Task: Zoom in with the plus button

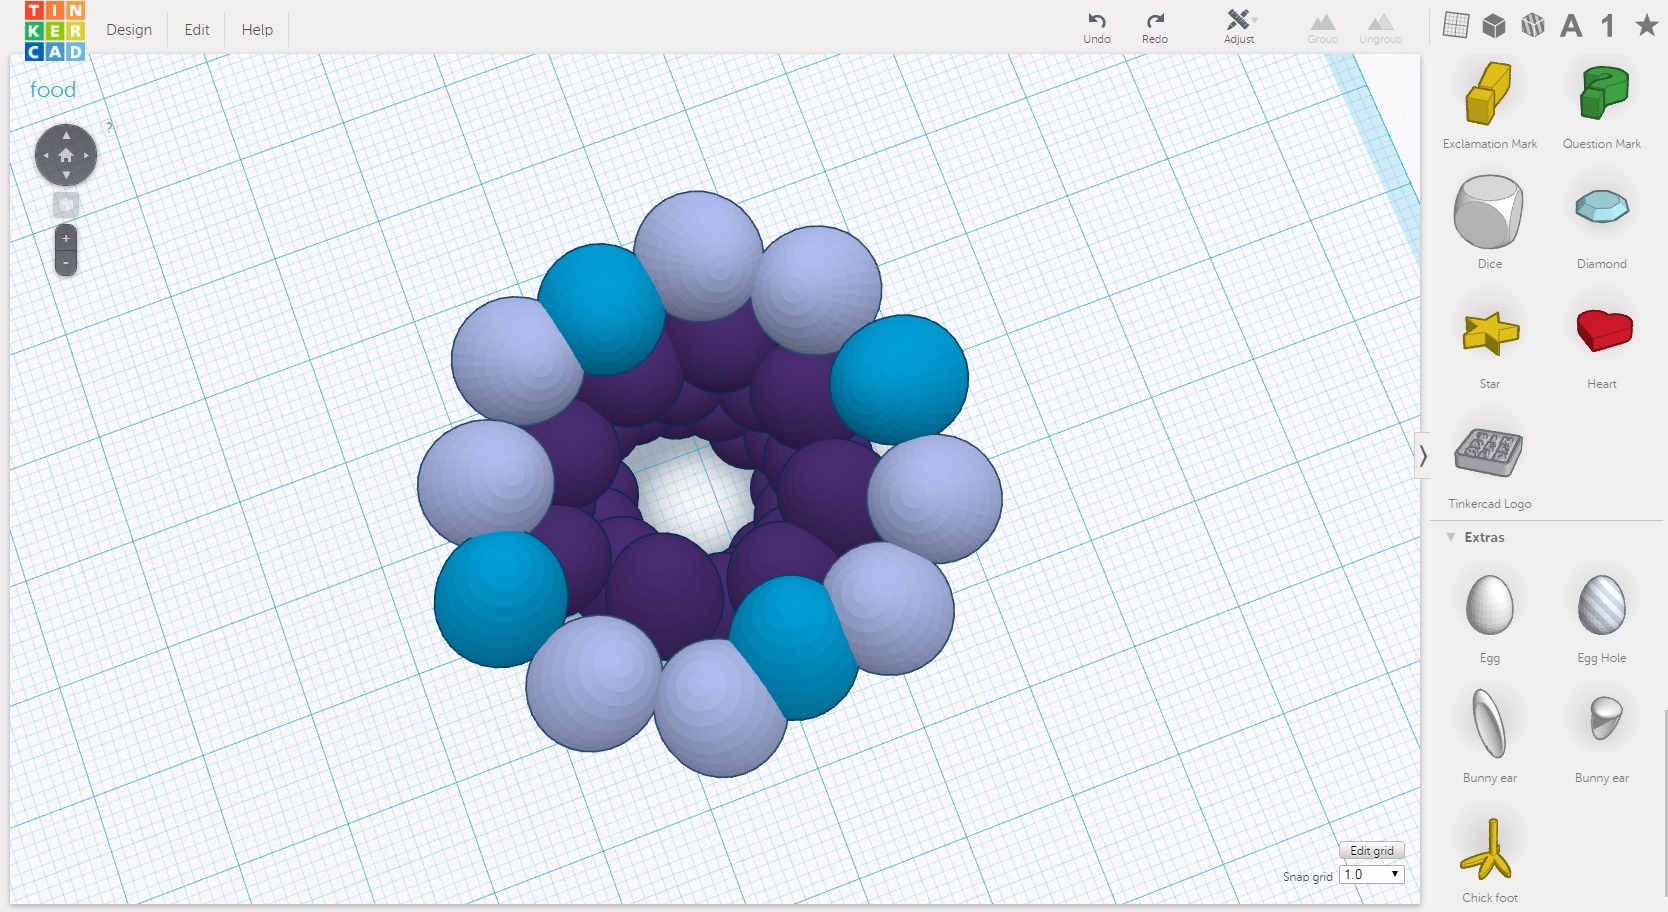Action: tap(66, 239)
